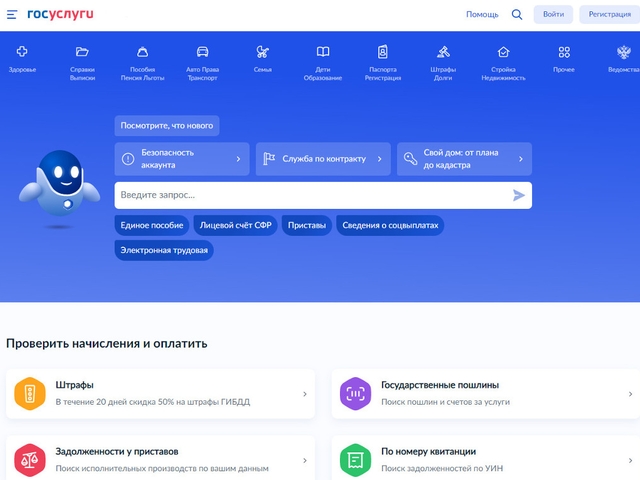Image resolution: width=640 pixels, height=480 pixels.
Task: Select the Лицевой счёт СФР chip
Action: 236,225
